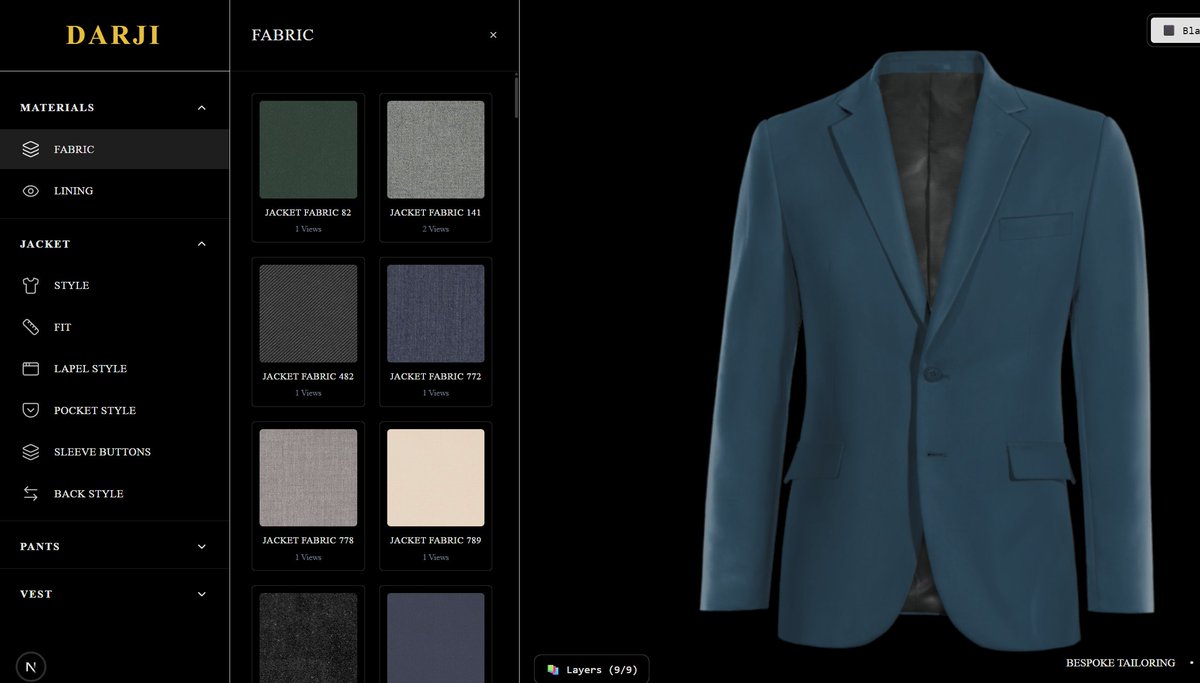The width and height of the screenshot is (1200, 683).
Task: Choose the cream Jacket Fabric 789 swatch
Action: pyautogui.click(x=436, y=477)
